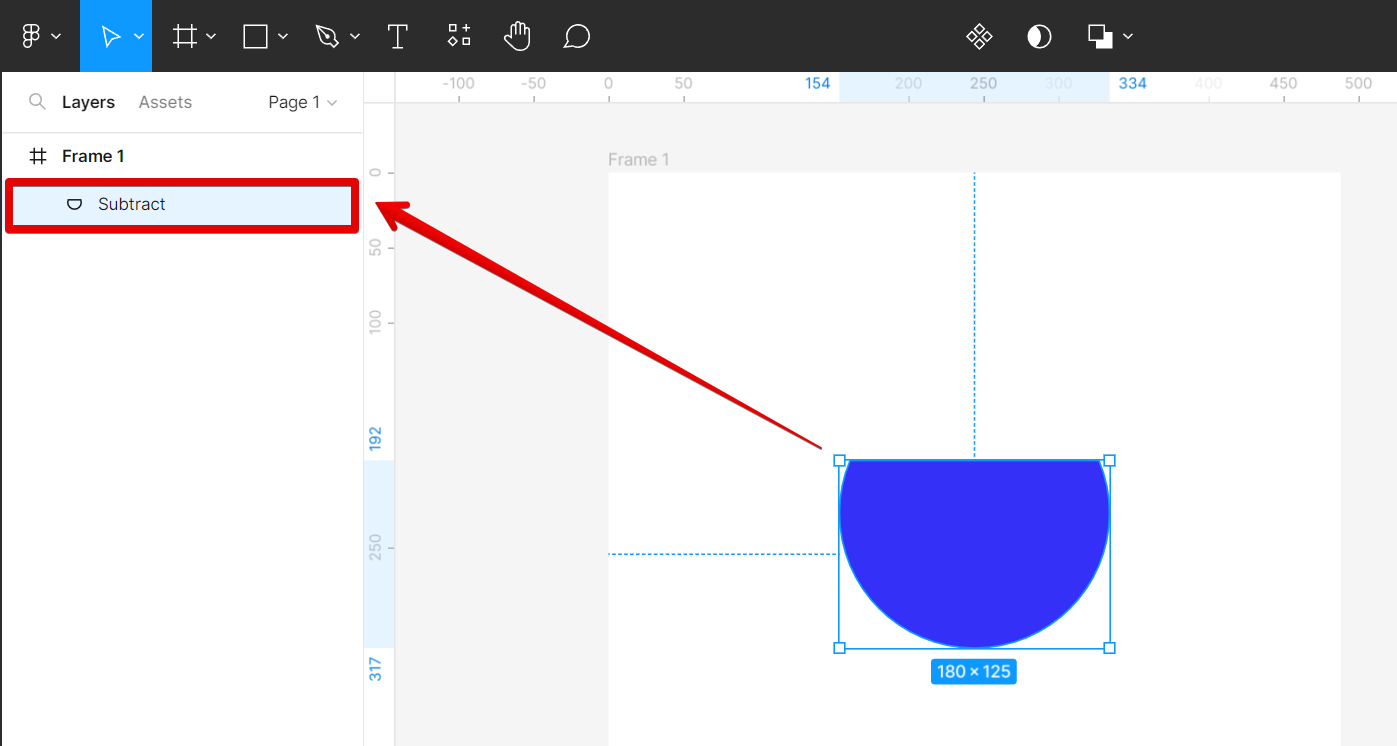The height and width of the screenshot is (746, 1397).
Task: Activate the Hand tool
Action: tap(517, 37)
